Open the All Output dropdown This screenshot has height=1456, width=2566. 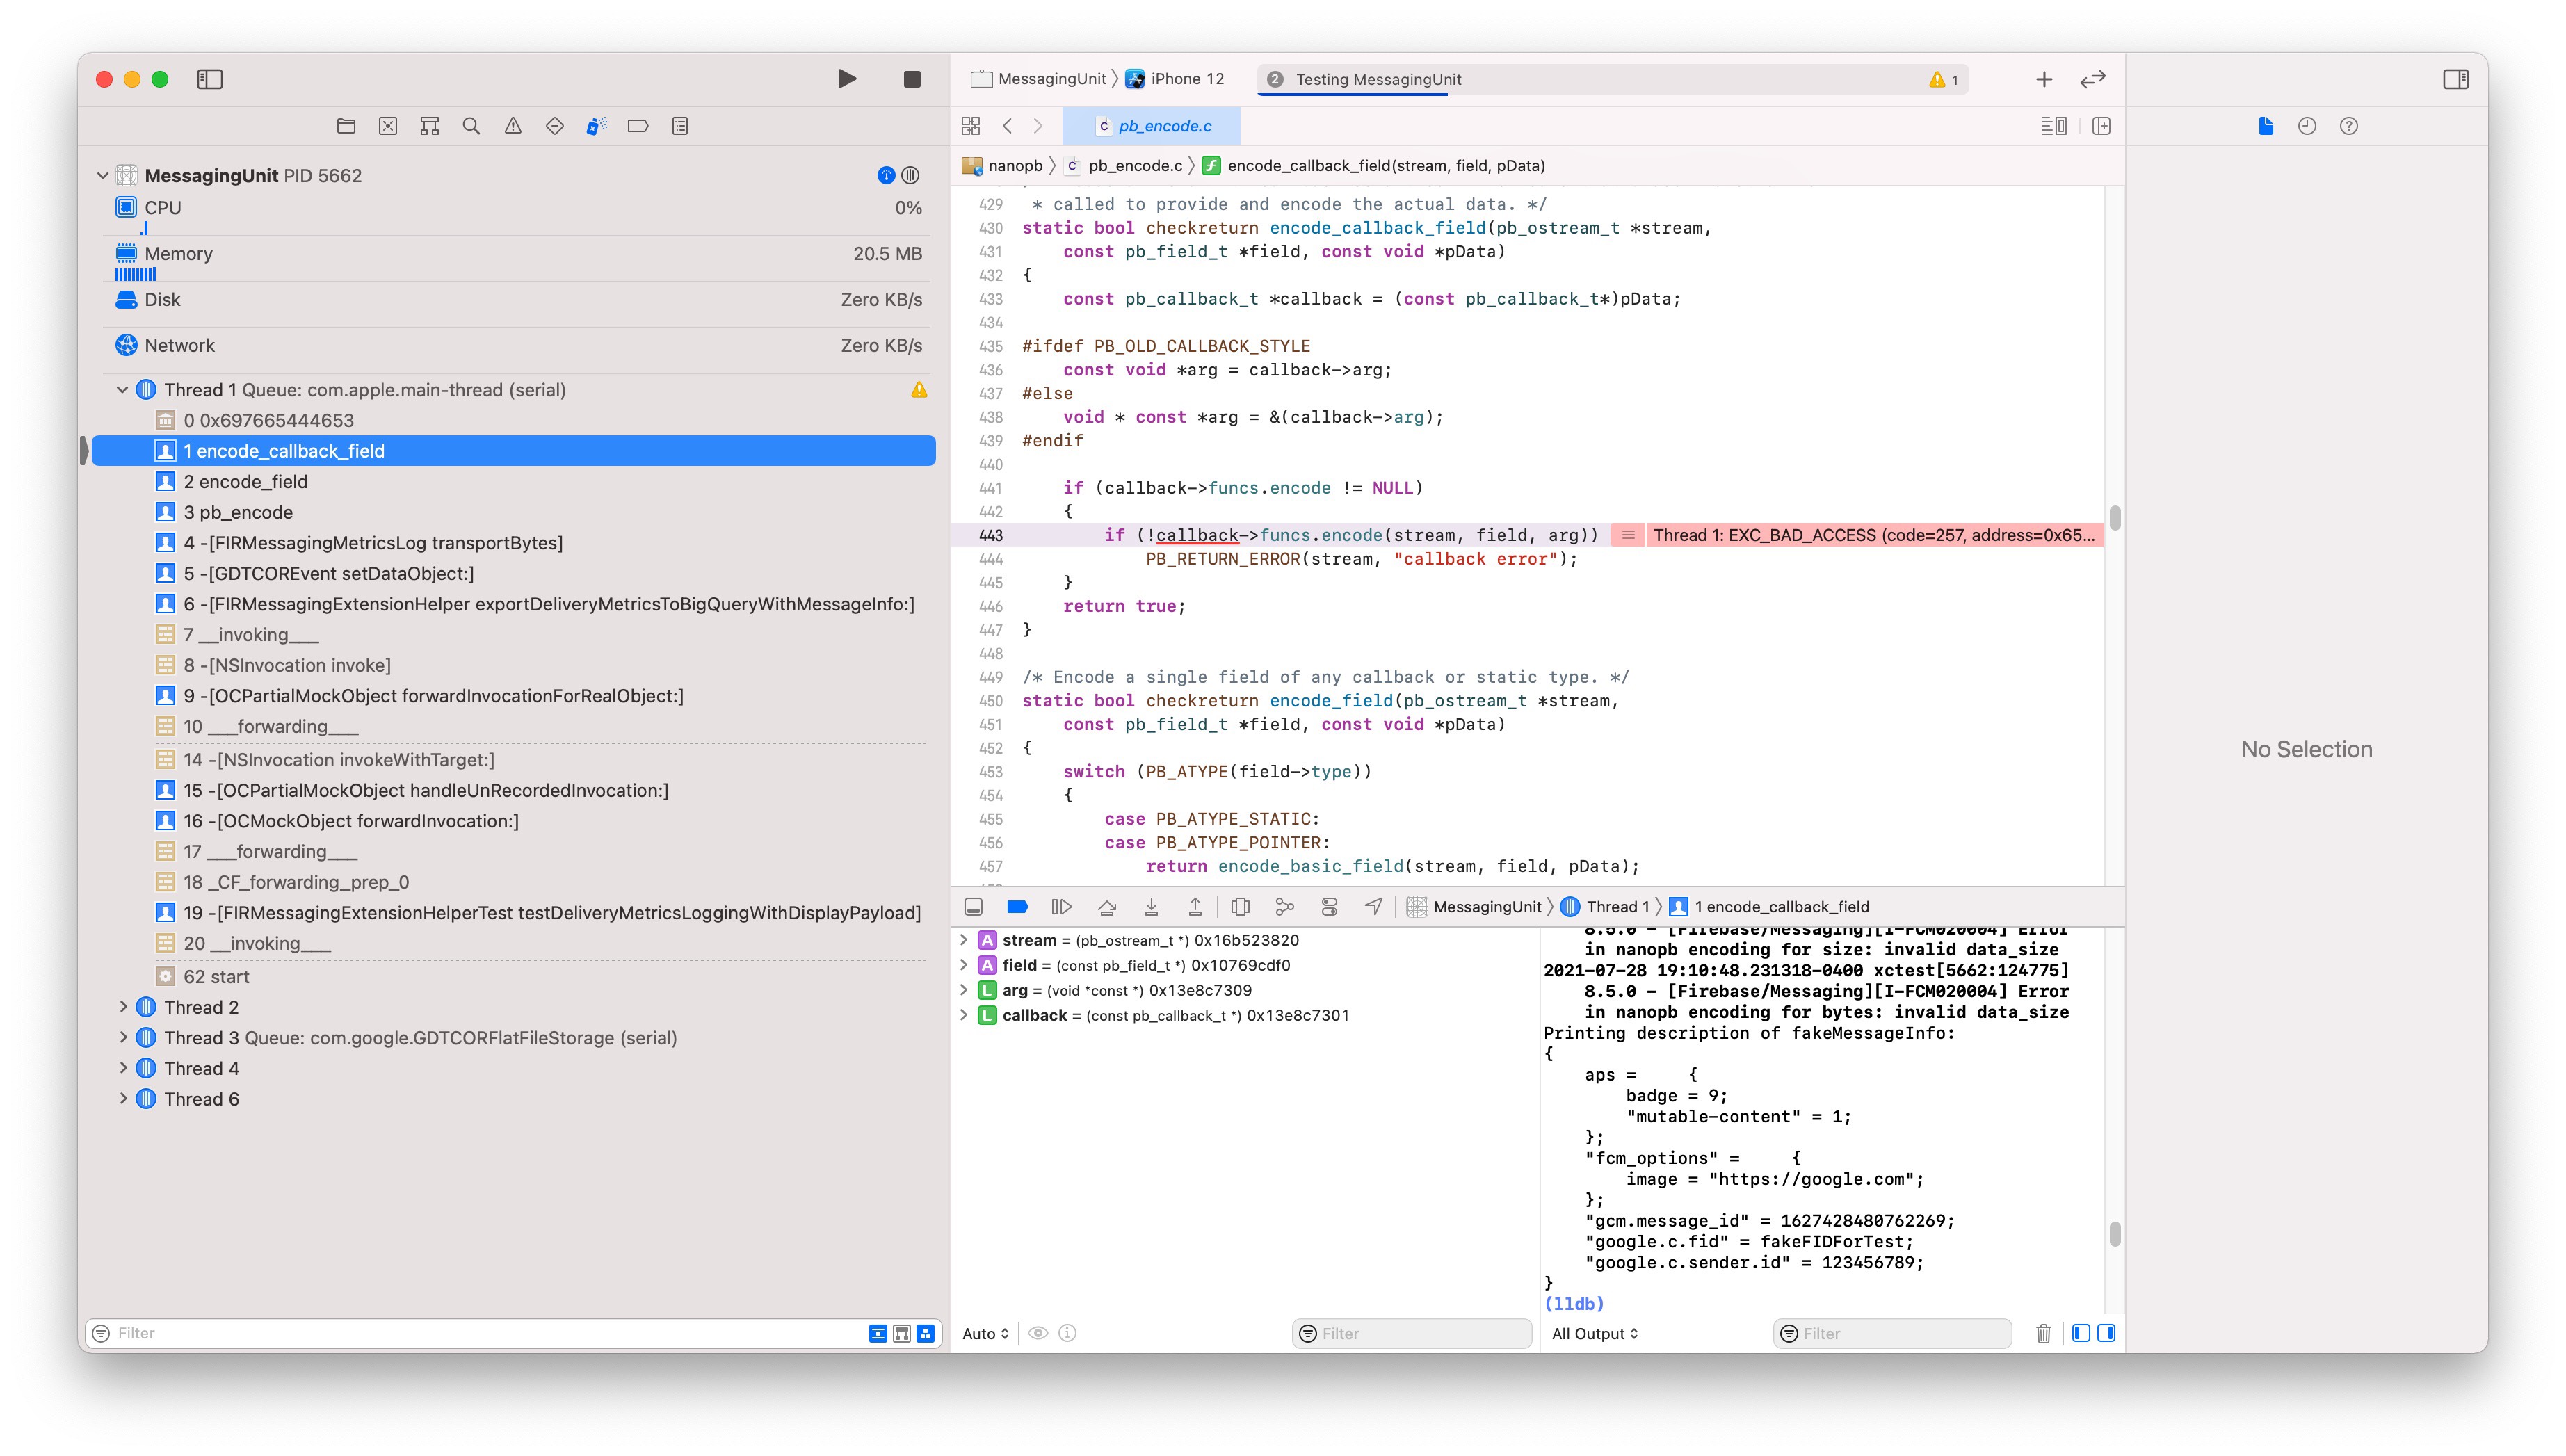[1594, 1333]
